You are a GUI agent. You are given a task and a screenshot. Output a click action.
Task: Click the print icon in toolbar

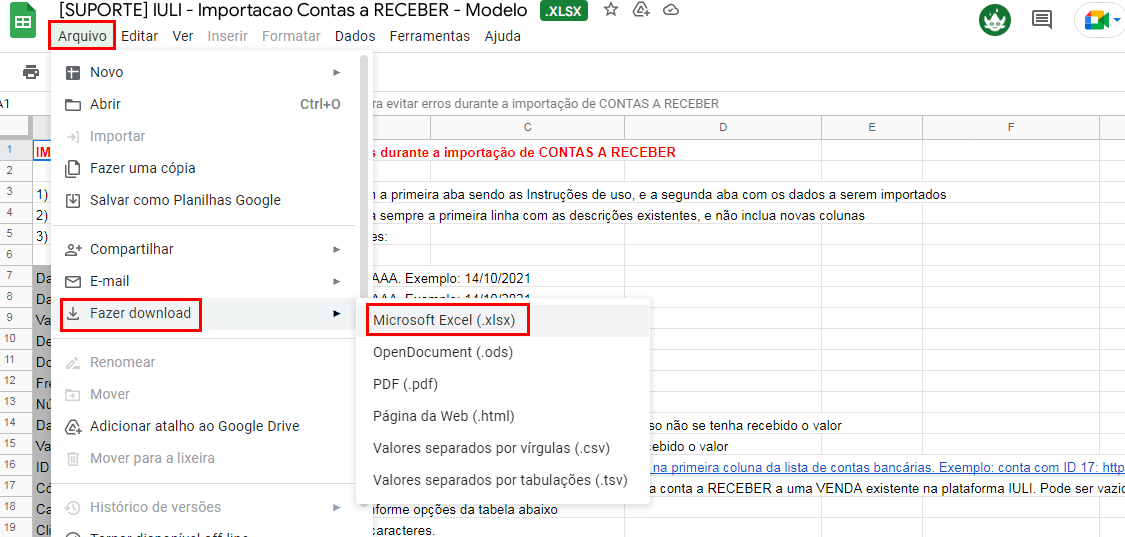click(31, 72)
